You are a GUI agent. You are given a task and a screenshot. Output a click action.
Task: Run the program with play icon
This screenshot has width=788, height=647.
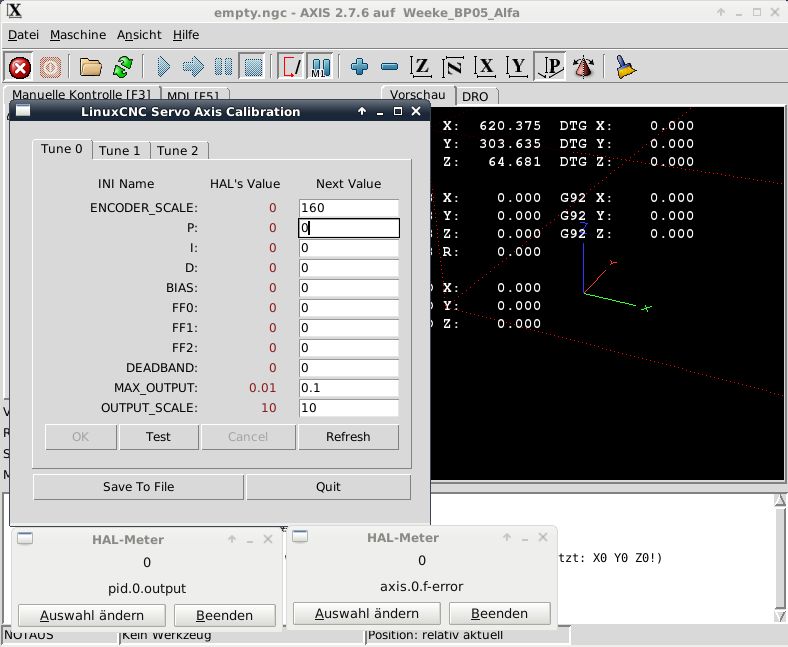click(x=163, y=67)
